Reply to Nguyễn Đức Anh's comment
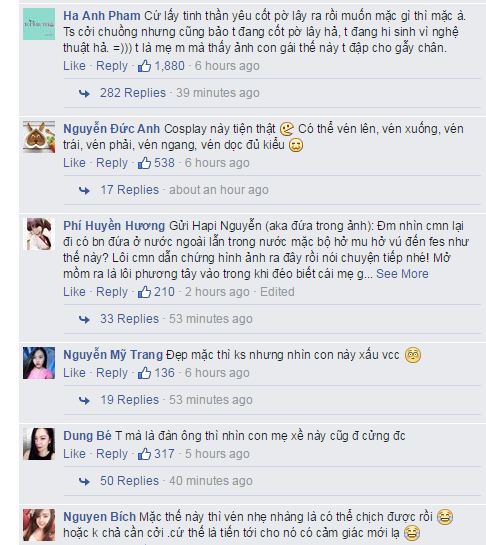Image resolution: width=486 pixels, height=545 pixels. [112, 162]
